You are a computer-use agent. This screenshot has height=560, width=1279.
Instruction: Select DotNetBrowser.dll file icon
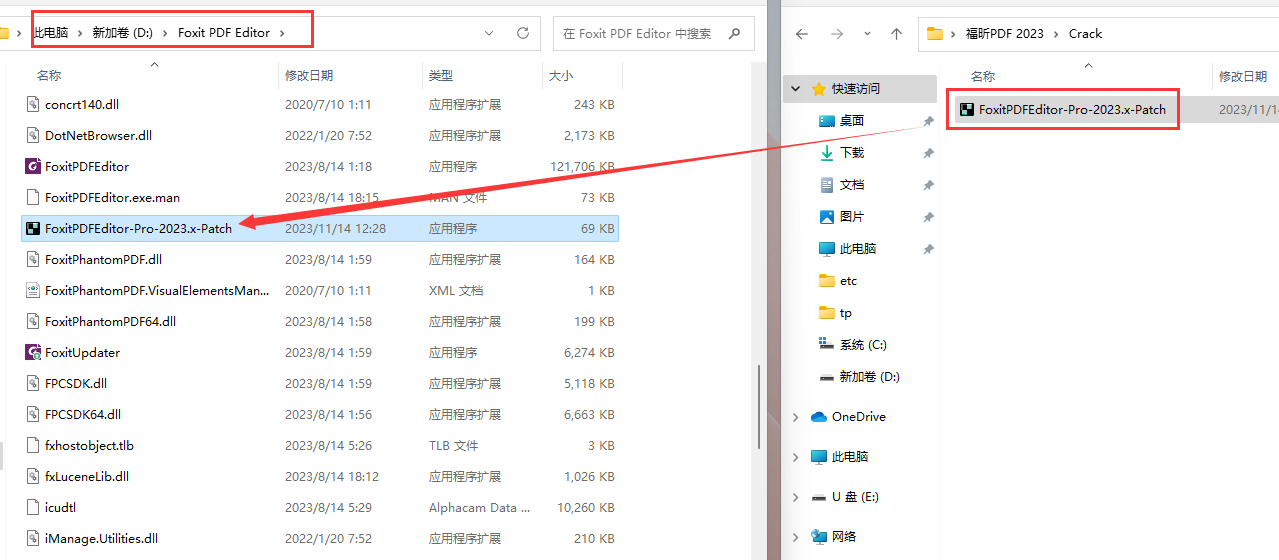[32, 135]
